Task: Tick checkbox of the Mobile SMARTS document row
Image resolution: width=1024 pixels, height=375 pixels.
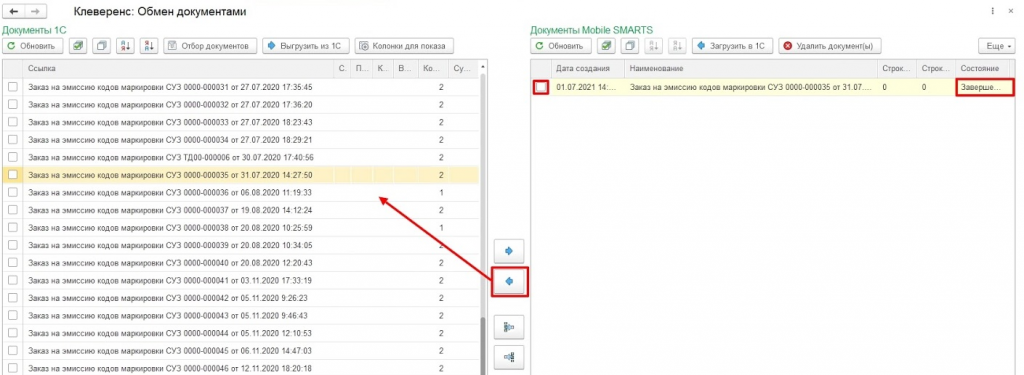Action: (x=541, y=87)
